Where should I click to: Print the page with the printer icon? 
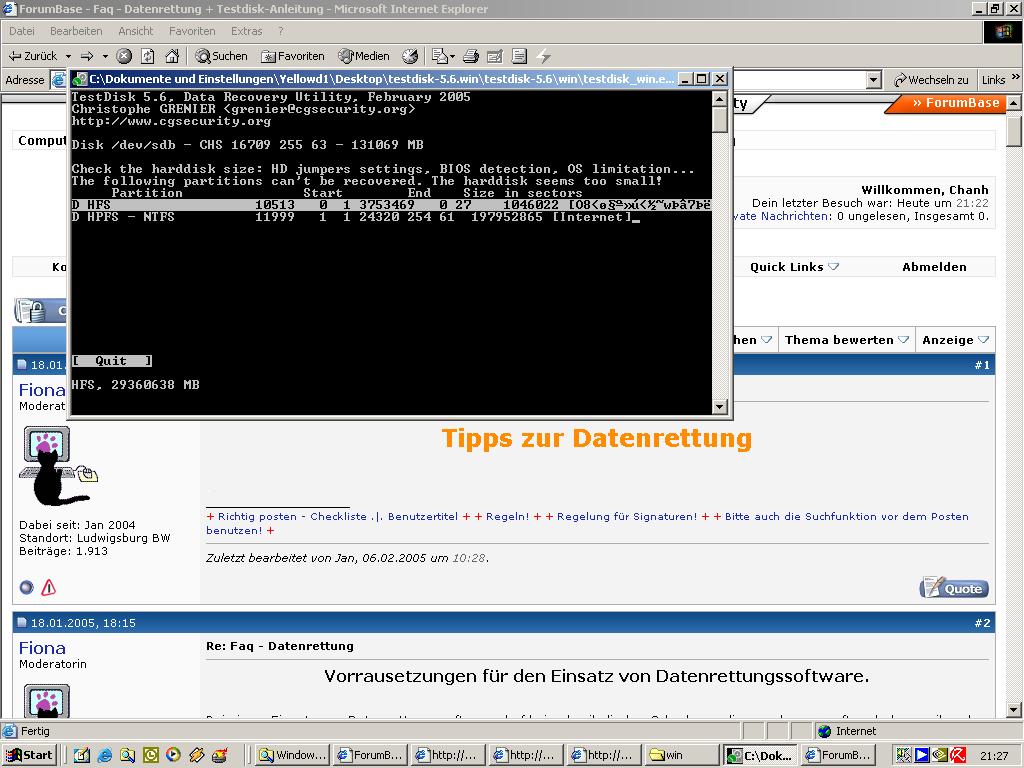(x=471, y=56)
